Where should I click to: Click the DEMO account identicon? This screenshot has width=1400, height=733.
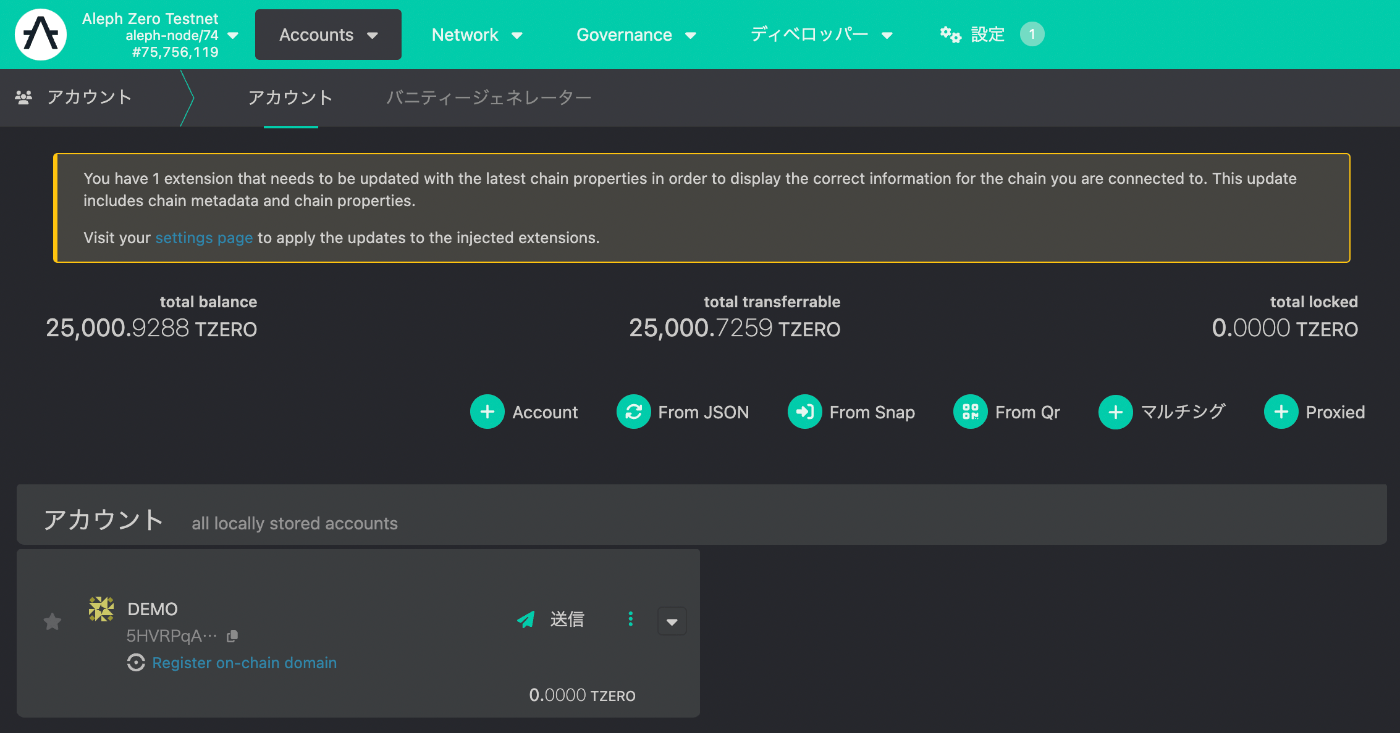tap(101, 609)
